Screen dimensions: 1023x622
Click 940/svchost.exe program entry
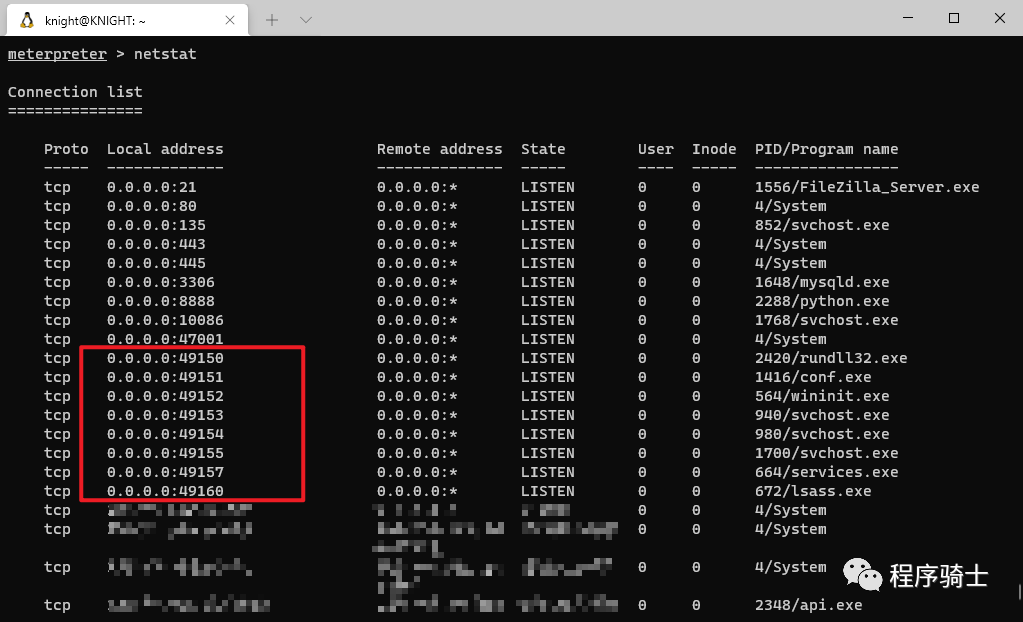822,414
